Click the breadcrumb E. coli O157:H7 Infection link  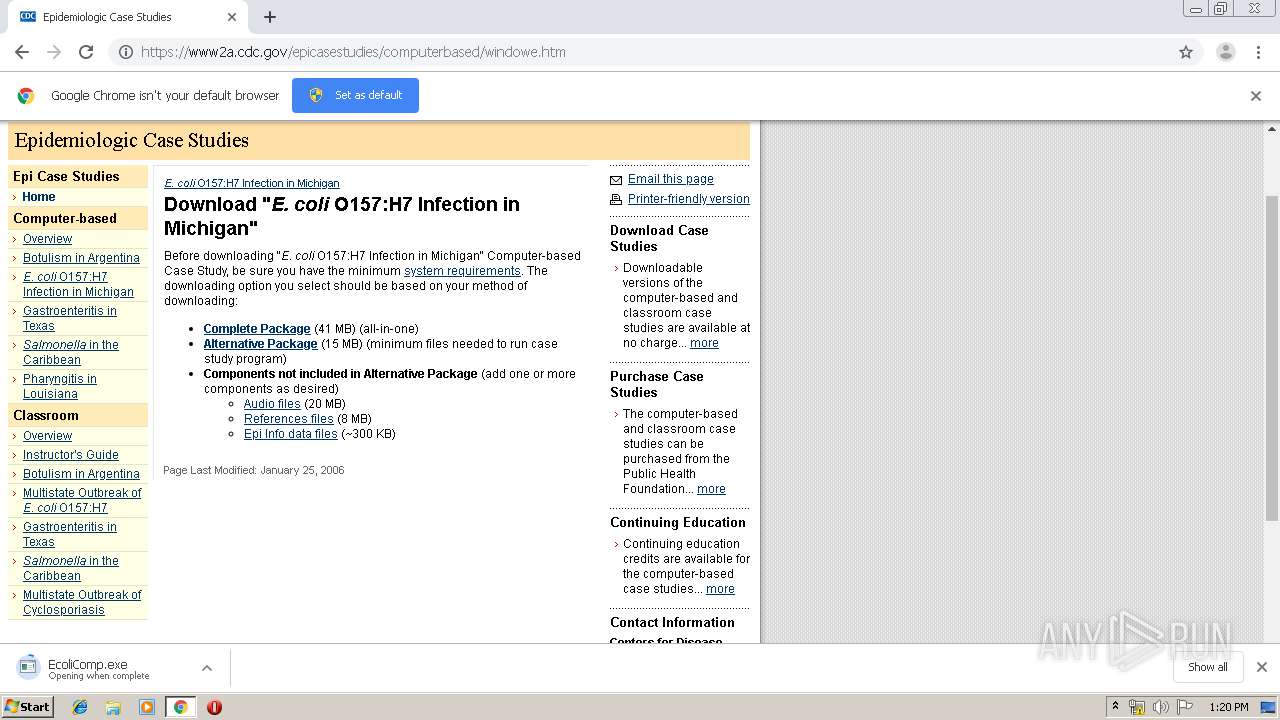[252, 183]
